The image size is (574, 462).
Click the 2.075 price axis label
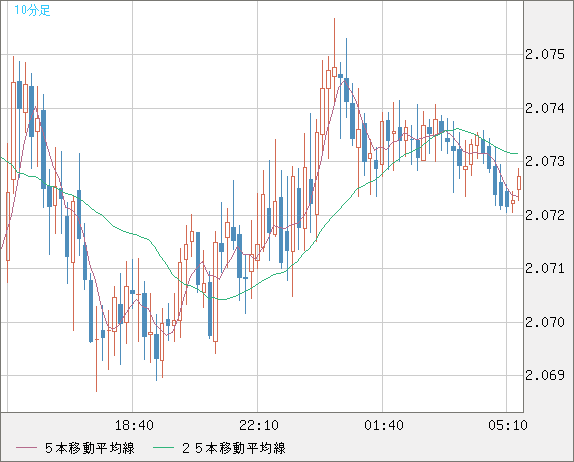(x=545, y=55)
